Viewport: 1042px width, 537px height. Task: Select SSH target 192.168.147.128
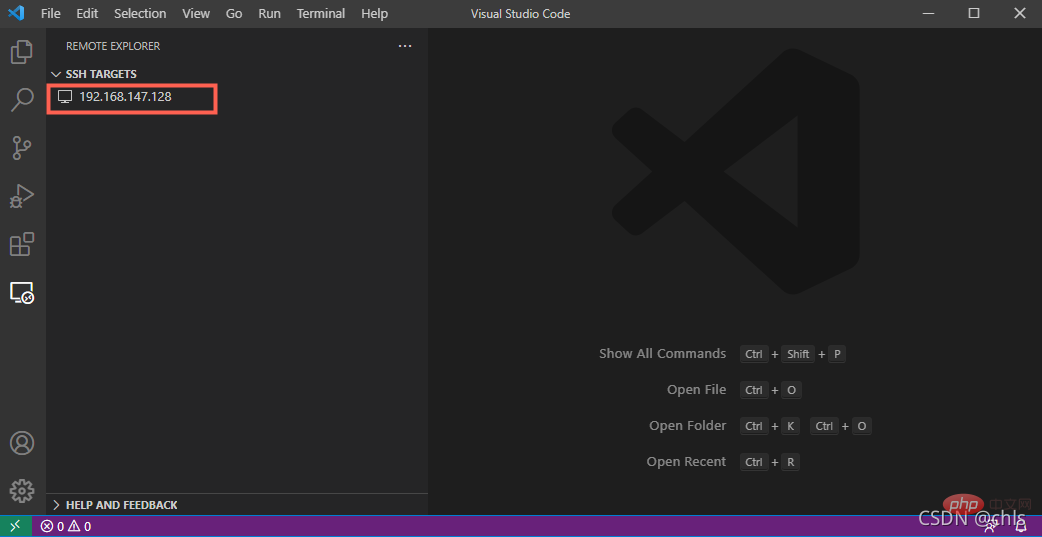(125, 97)
